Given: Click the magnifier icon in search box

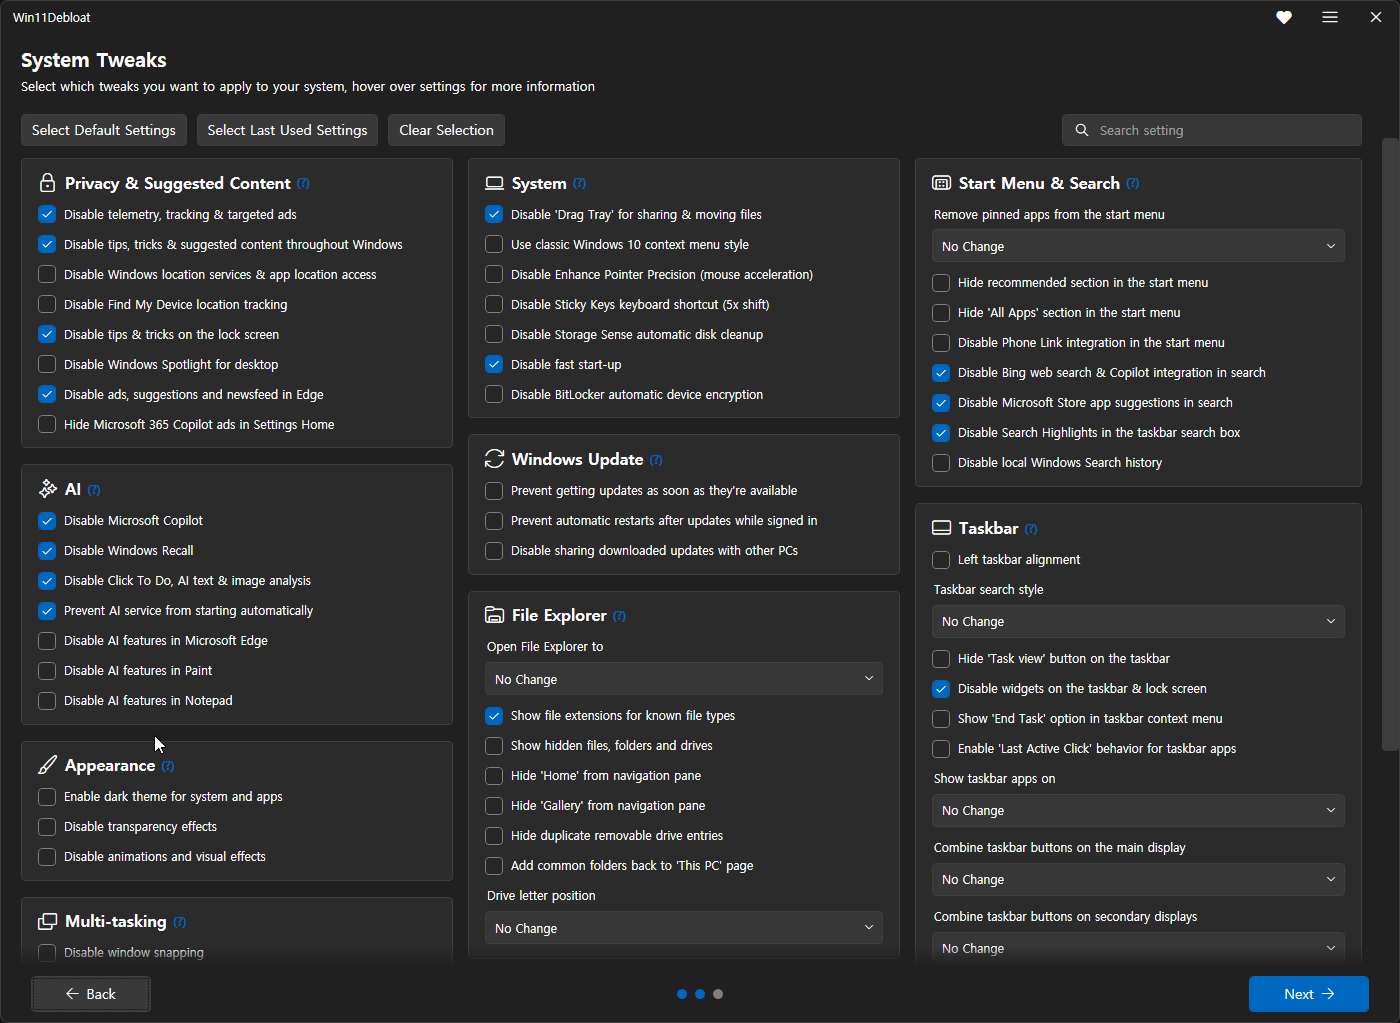Looking at the screenshot, I should [x=1082, y=130].
